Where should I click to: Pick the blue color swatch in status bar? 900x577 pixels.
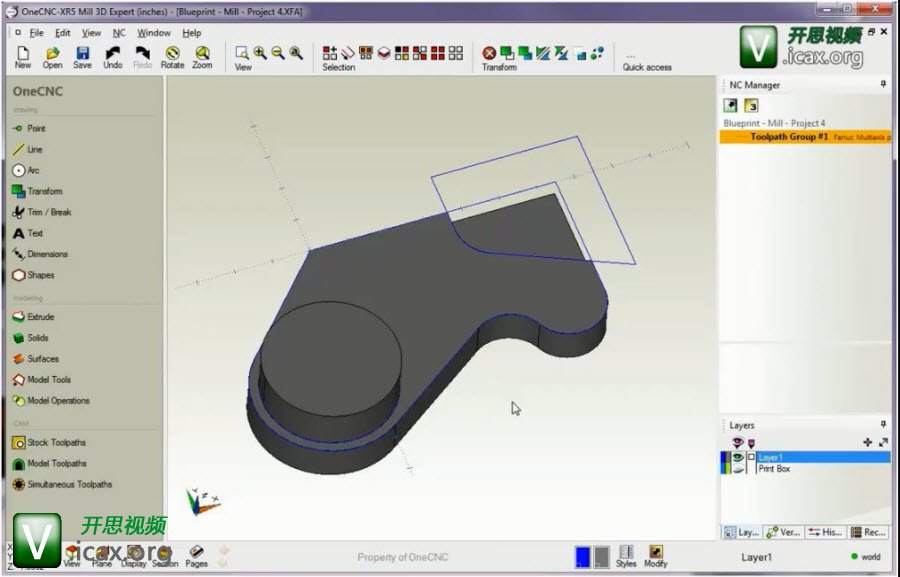pos(583,557)
